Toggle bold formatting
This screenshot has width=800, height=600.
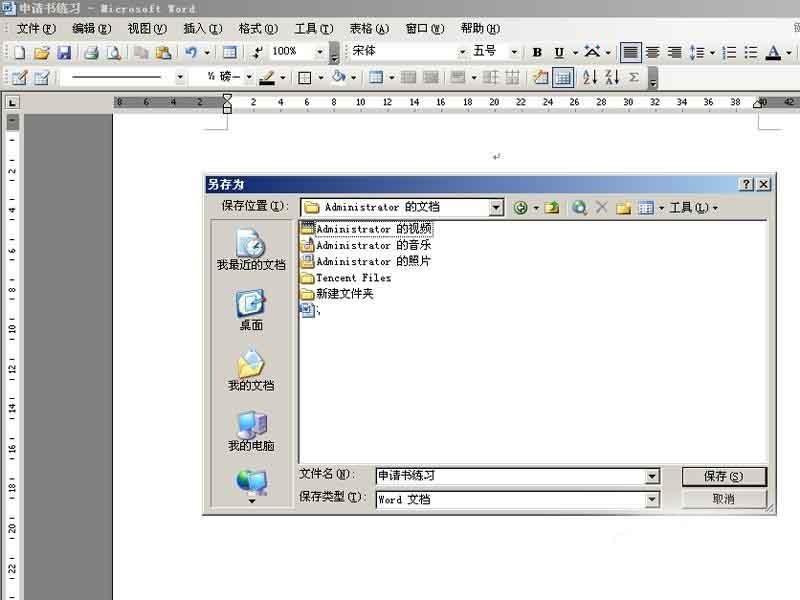(536, 50)
